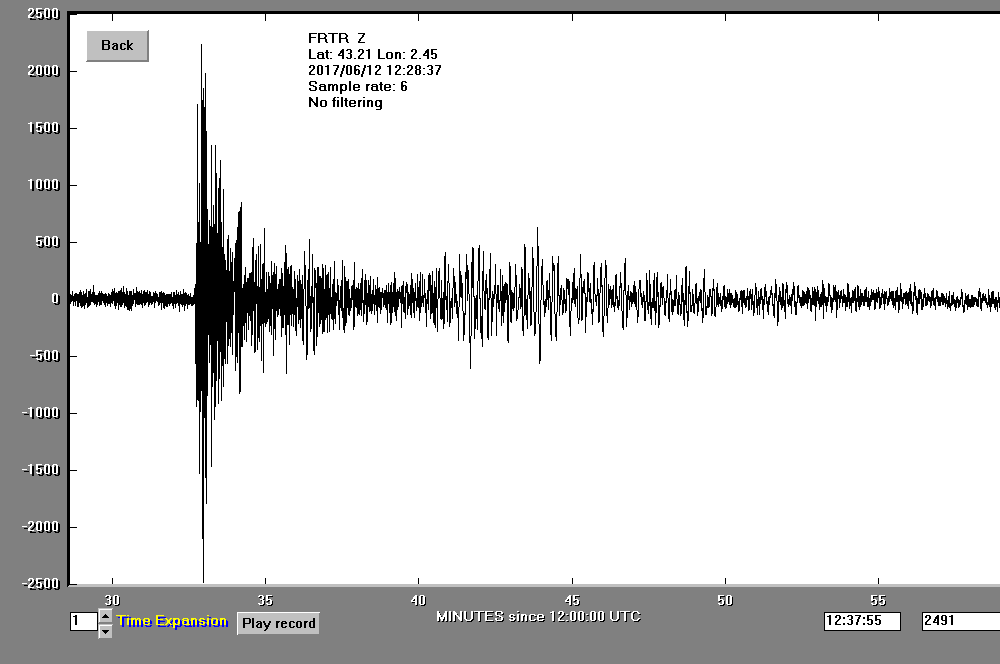Viewport: 1000px width, 664px height.
Task: Click the tallest positive peak of the seismogram
Action: [x=202, y=46]
